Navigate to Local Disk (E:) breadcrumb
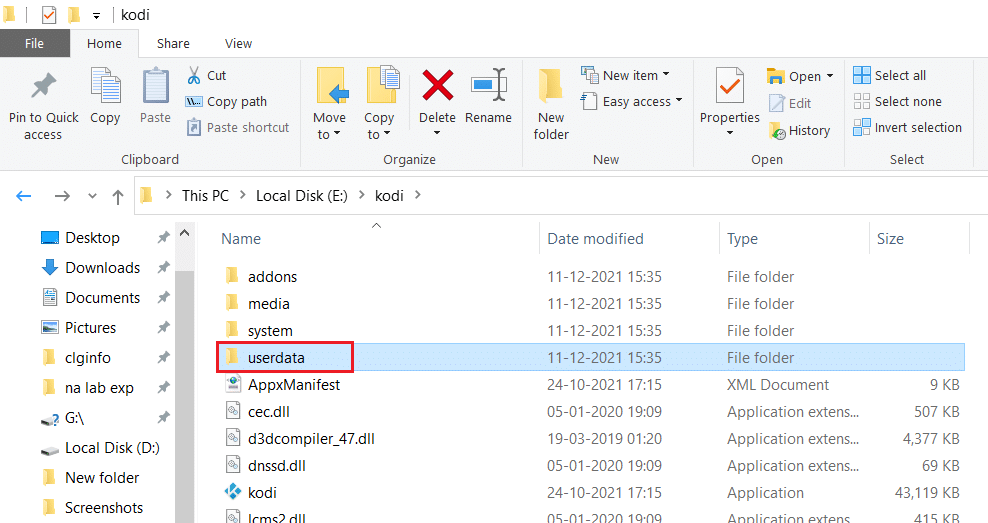Image resolution: width=988 pixels, height=523 pixels. pos(301,196)
